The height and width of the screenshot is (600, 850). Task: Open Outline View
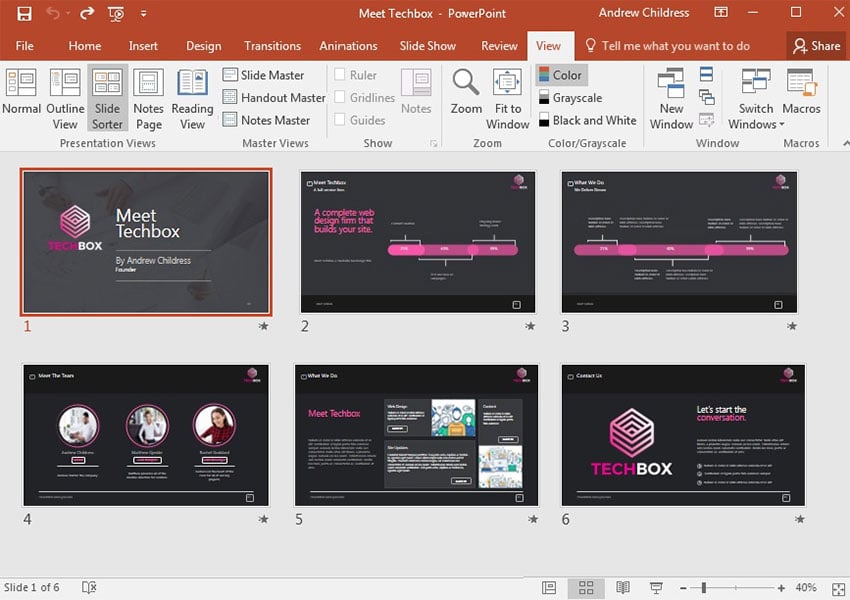click(x=65, y=97)
